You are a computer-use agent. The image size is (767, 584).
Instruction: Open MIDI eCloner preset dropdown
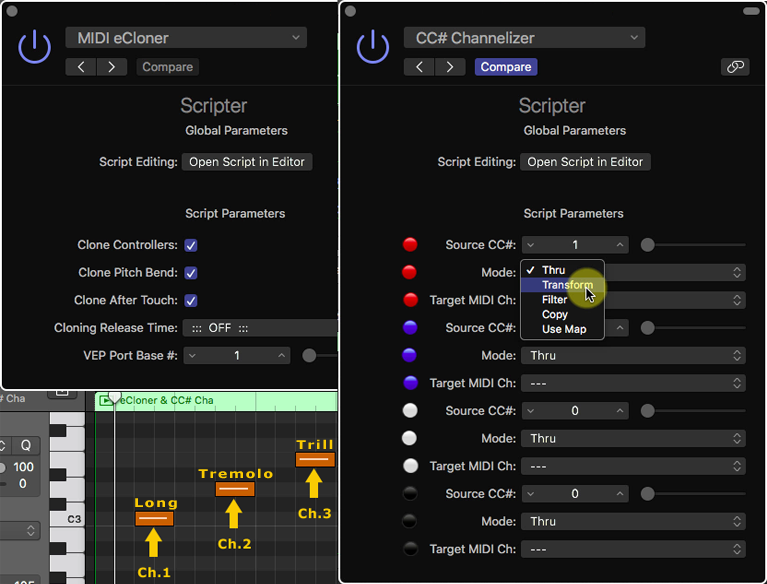pos(186,38)
